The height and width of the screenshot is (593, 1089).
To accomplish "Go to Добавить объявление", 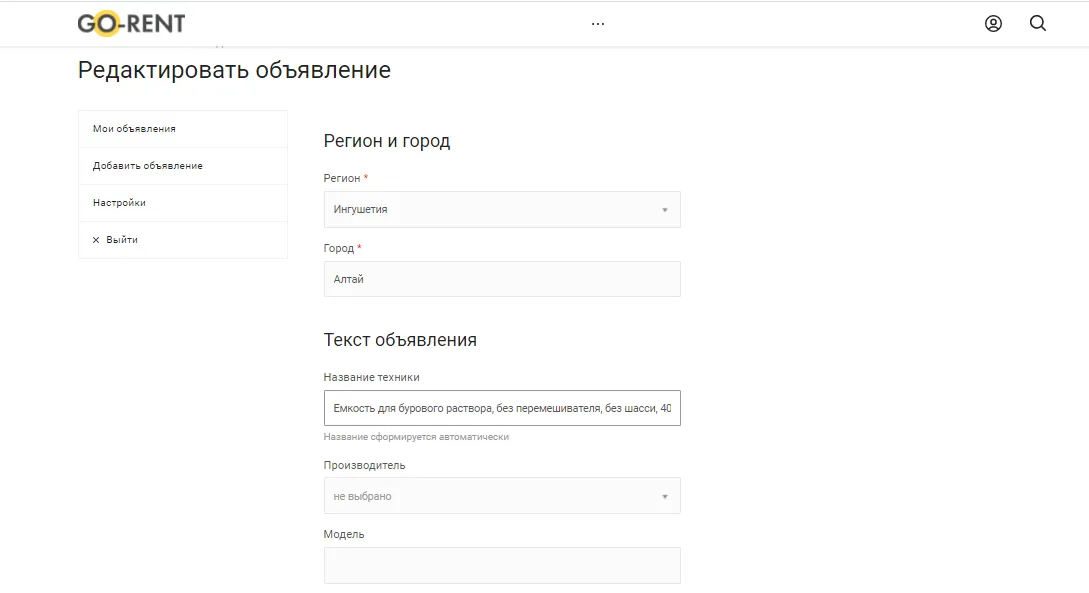I will (148, 166).
